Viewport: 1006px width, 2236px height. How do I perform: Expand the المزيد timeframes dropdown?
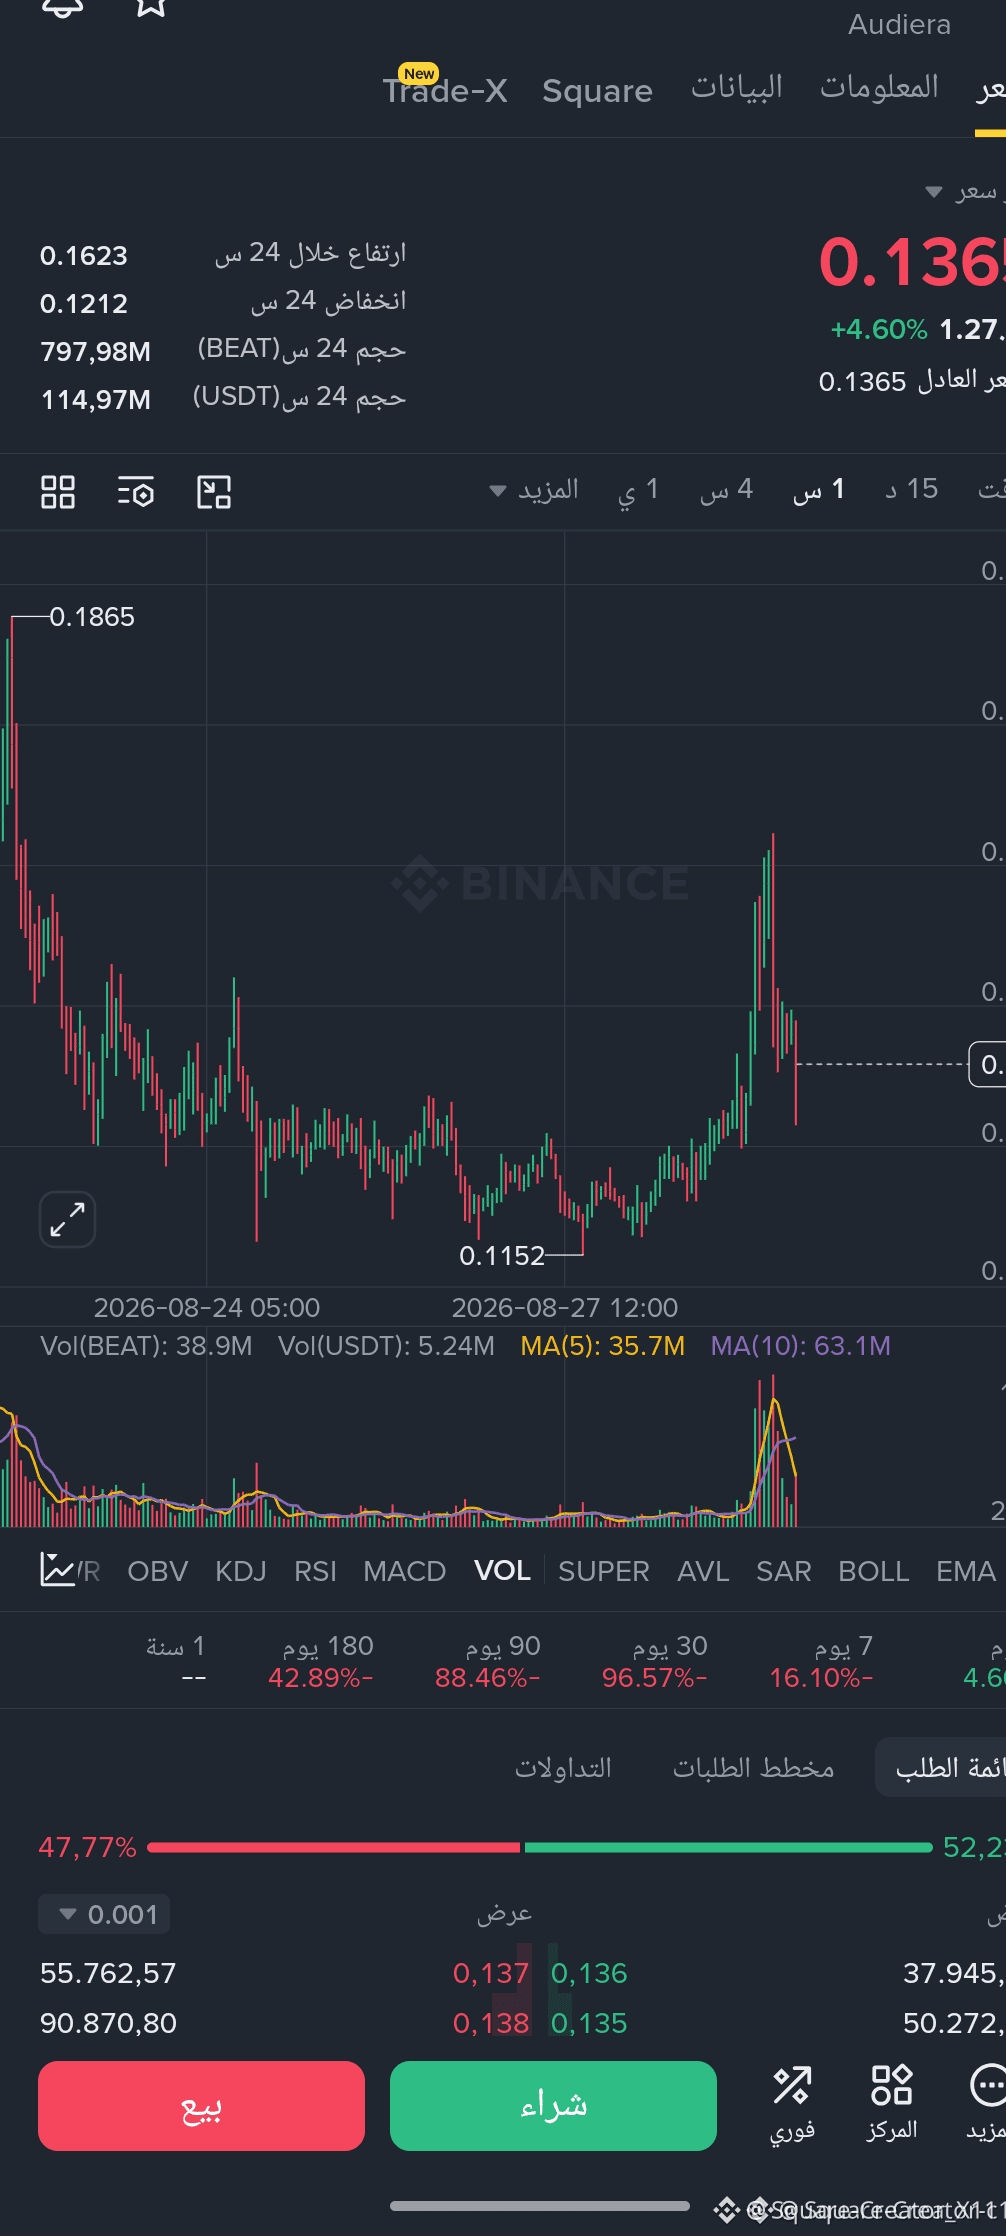pos(534,490)
